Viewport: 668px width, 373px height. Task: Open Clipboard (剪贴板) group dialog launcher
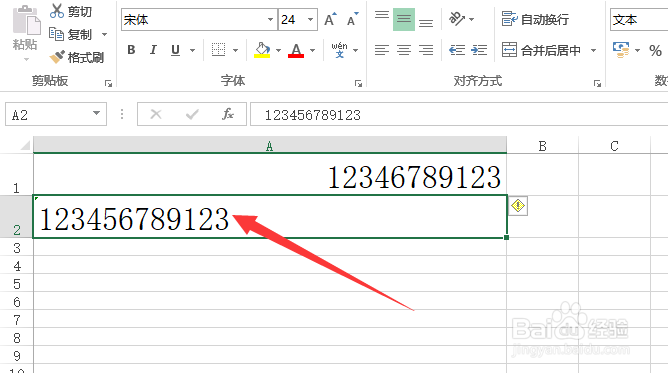[x=109, y=83]
